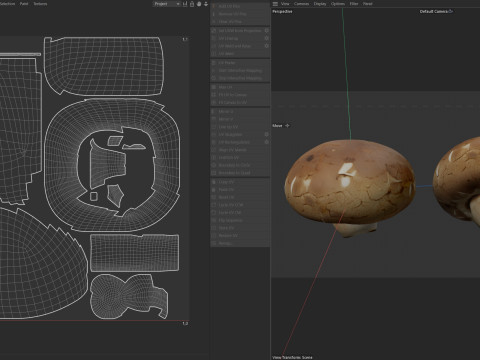
Task: Open the Textures menu in UV editor
Action: (40, 4)
